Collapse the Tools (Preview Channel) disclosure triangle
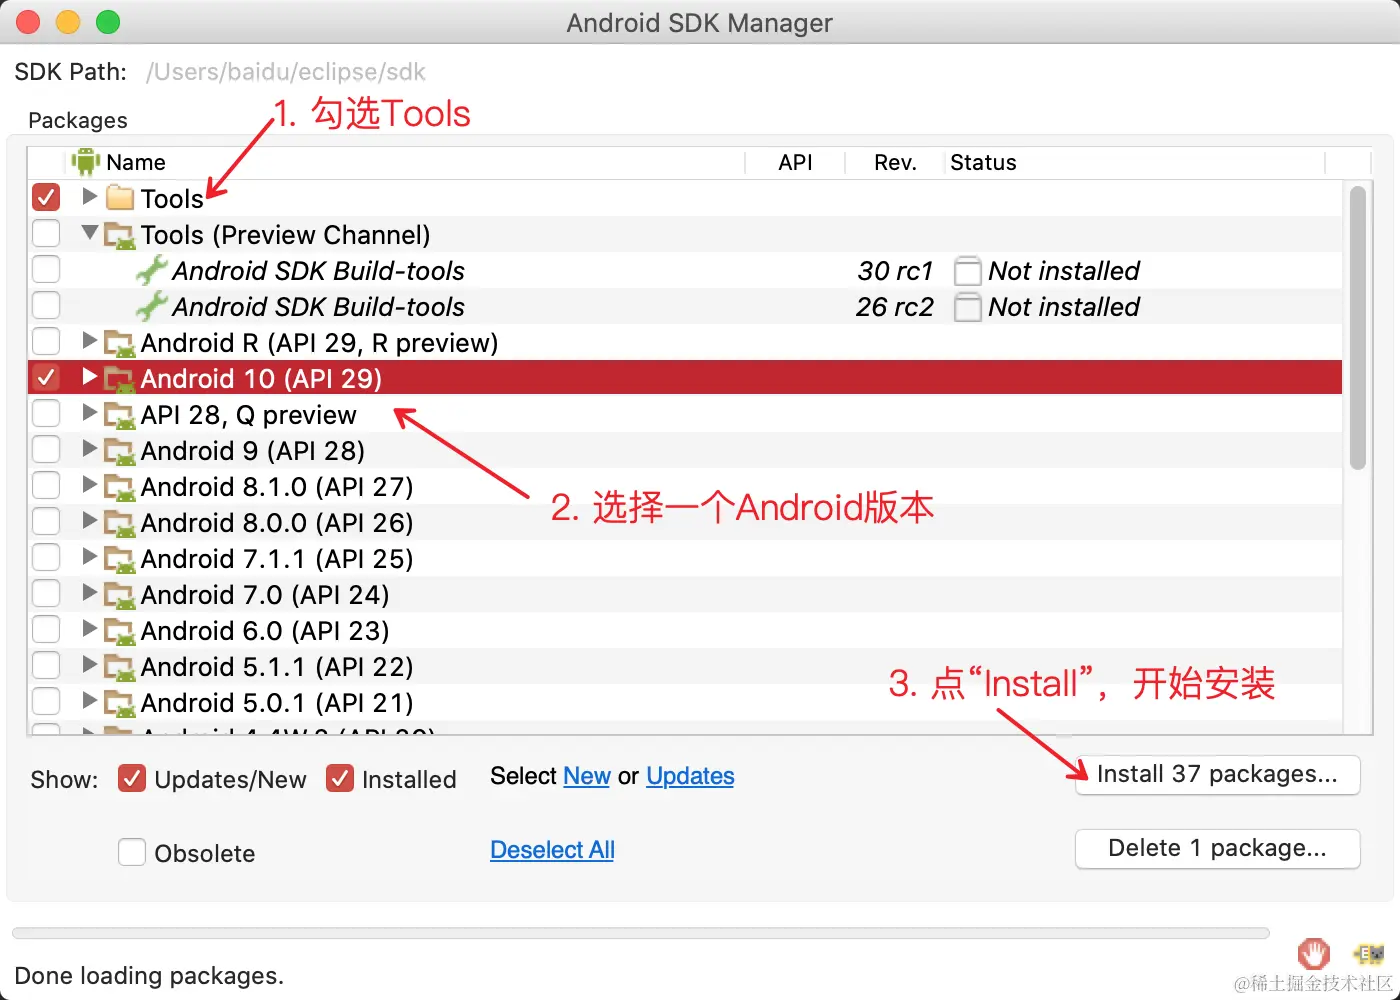 [89, 233]
